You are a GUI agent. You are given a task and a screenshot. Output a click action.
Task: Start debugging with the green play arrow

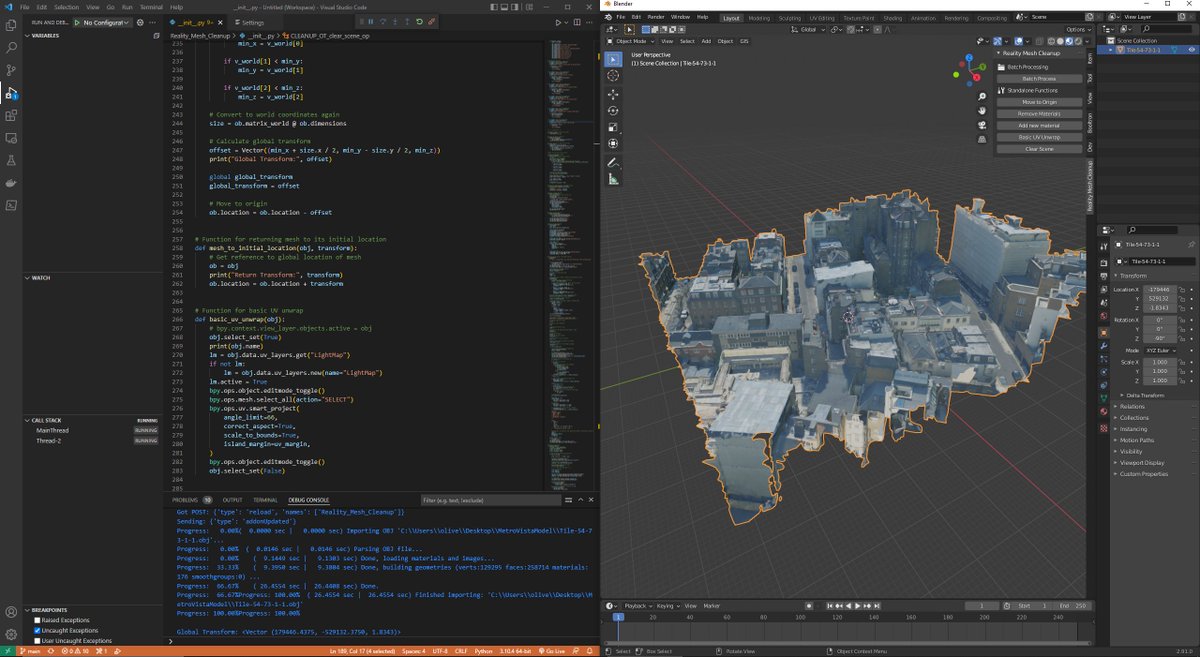[x=76, y=22]
